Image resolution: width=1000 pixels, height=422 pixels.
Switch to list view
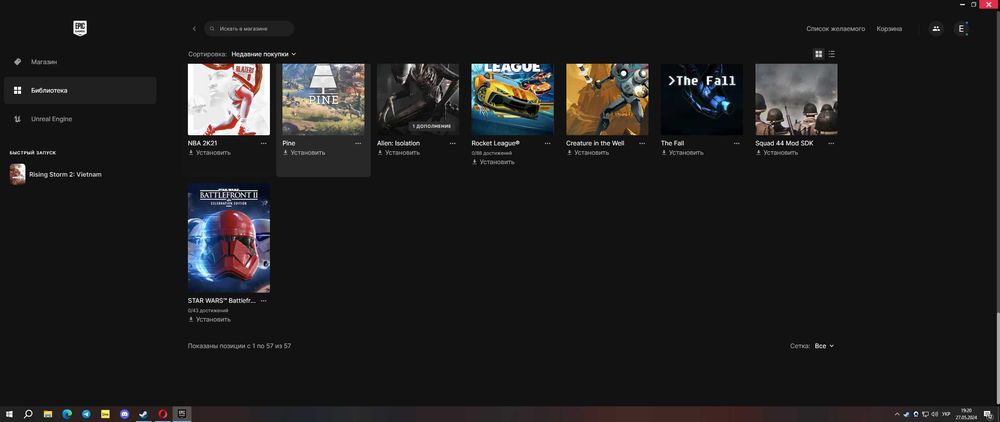[x=832, y=54]
